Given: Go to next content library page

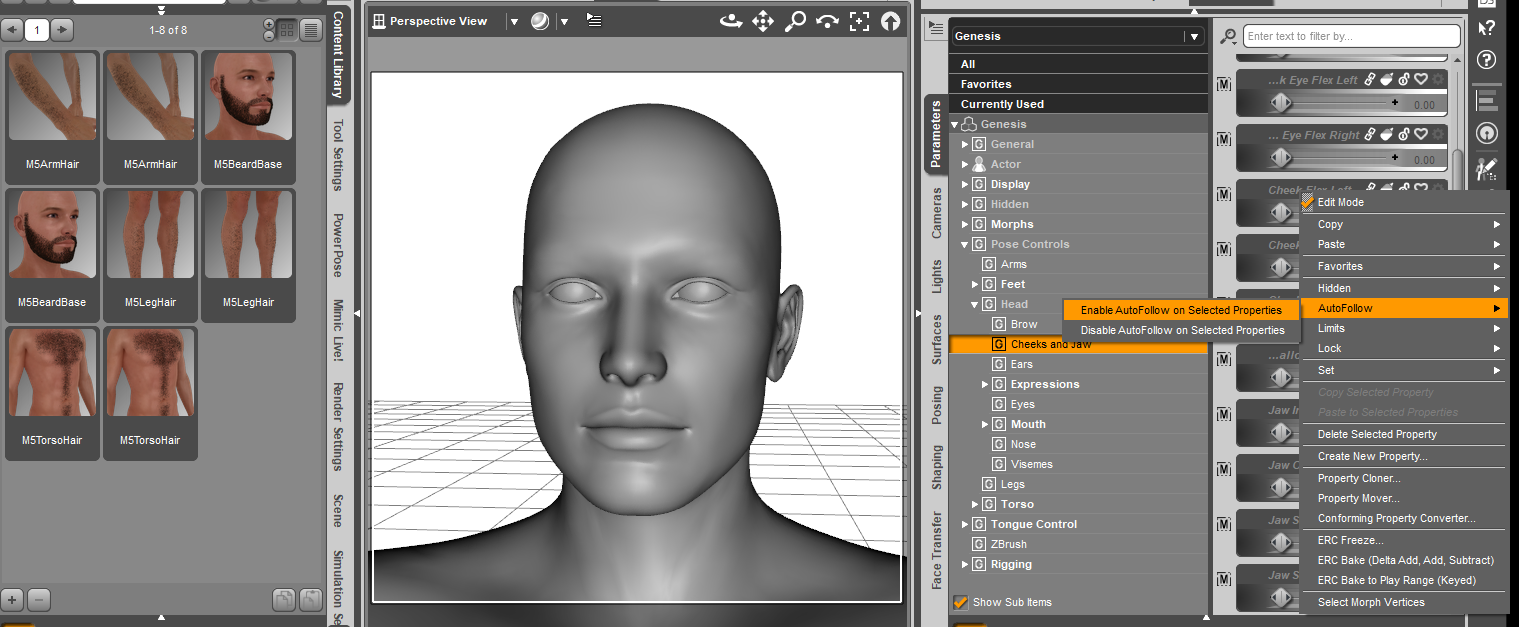Looking at the screenshot, I should pos(62,30).
